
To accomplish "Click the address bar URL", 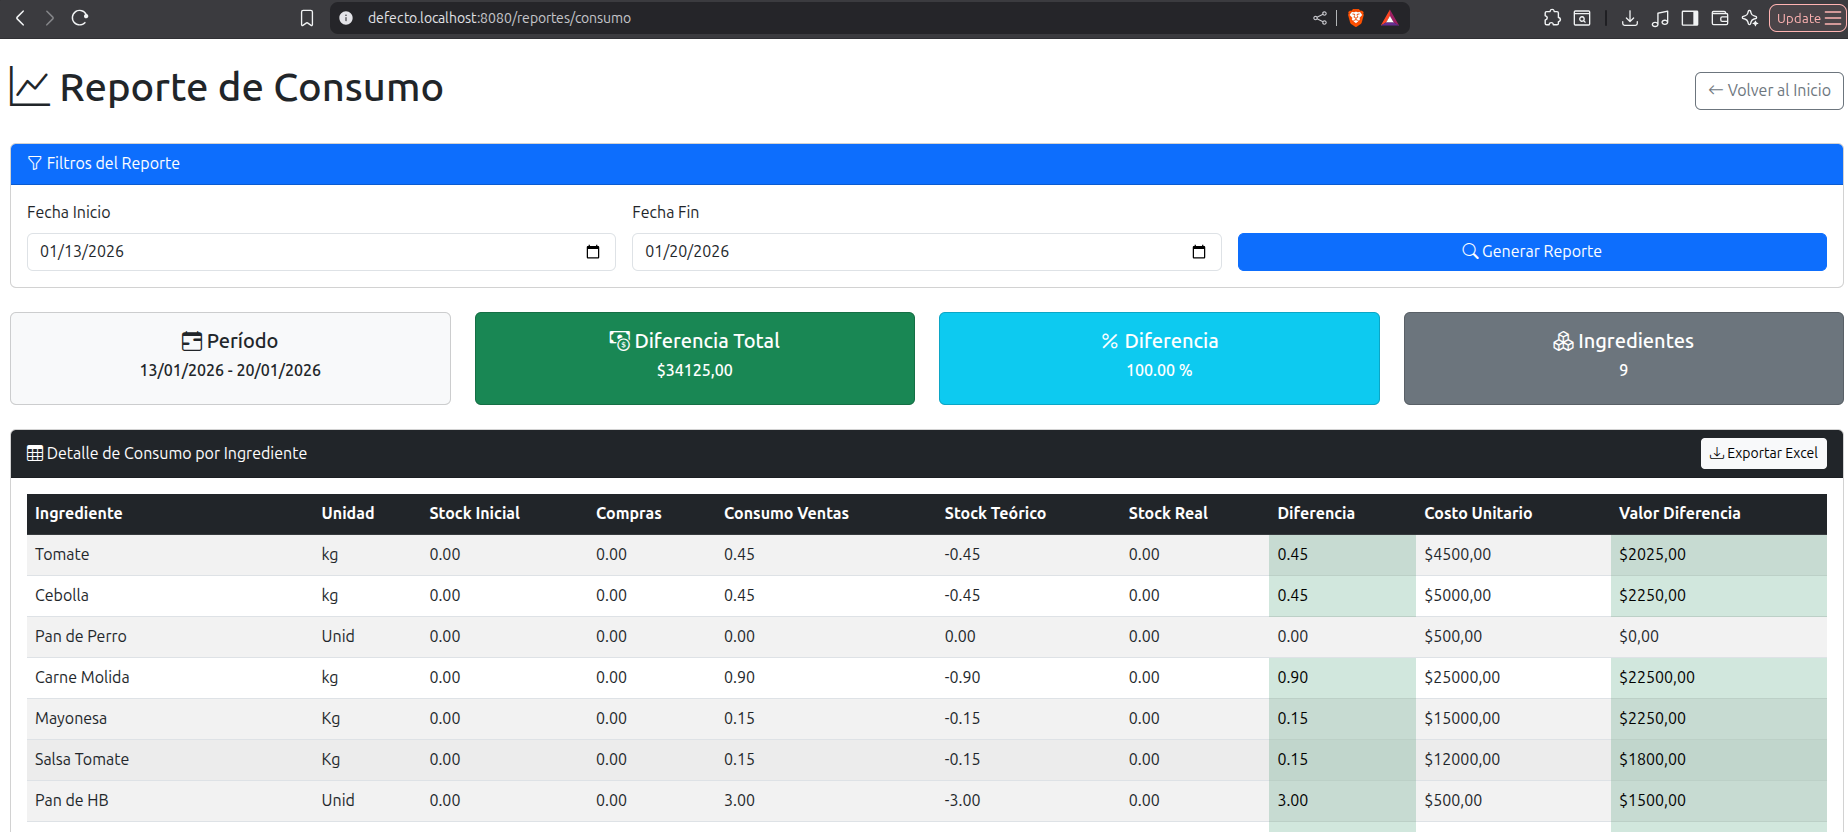I will pos(500,18).
